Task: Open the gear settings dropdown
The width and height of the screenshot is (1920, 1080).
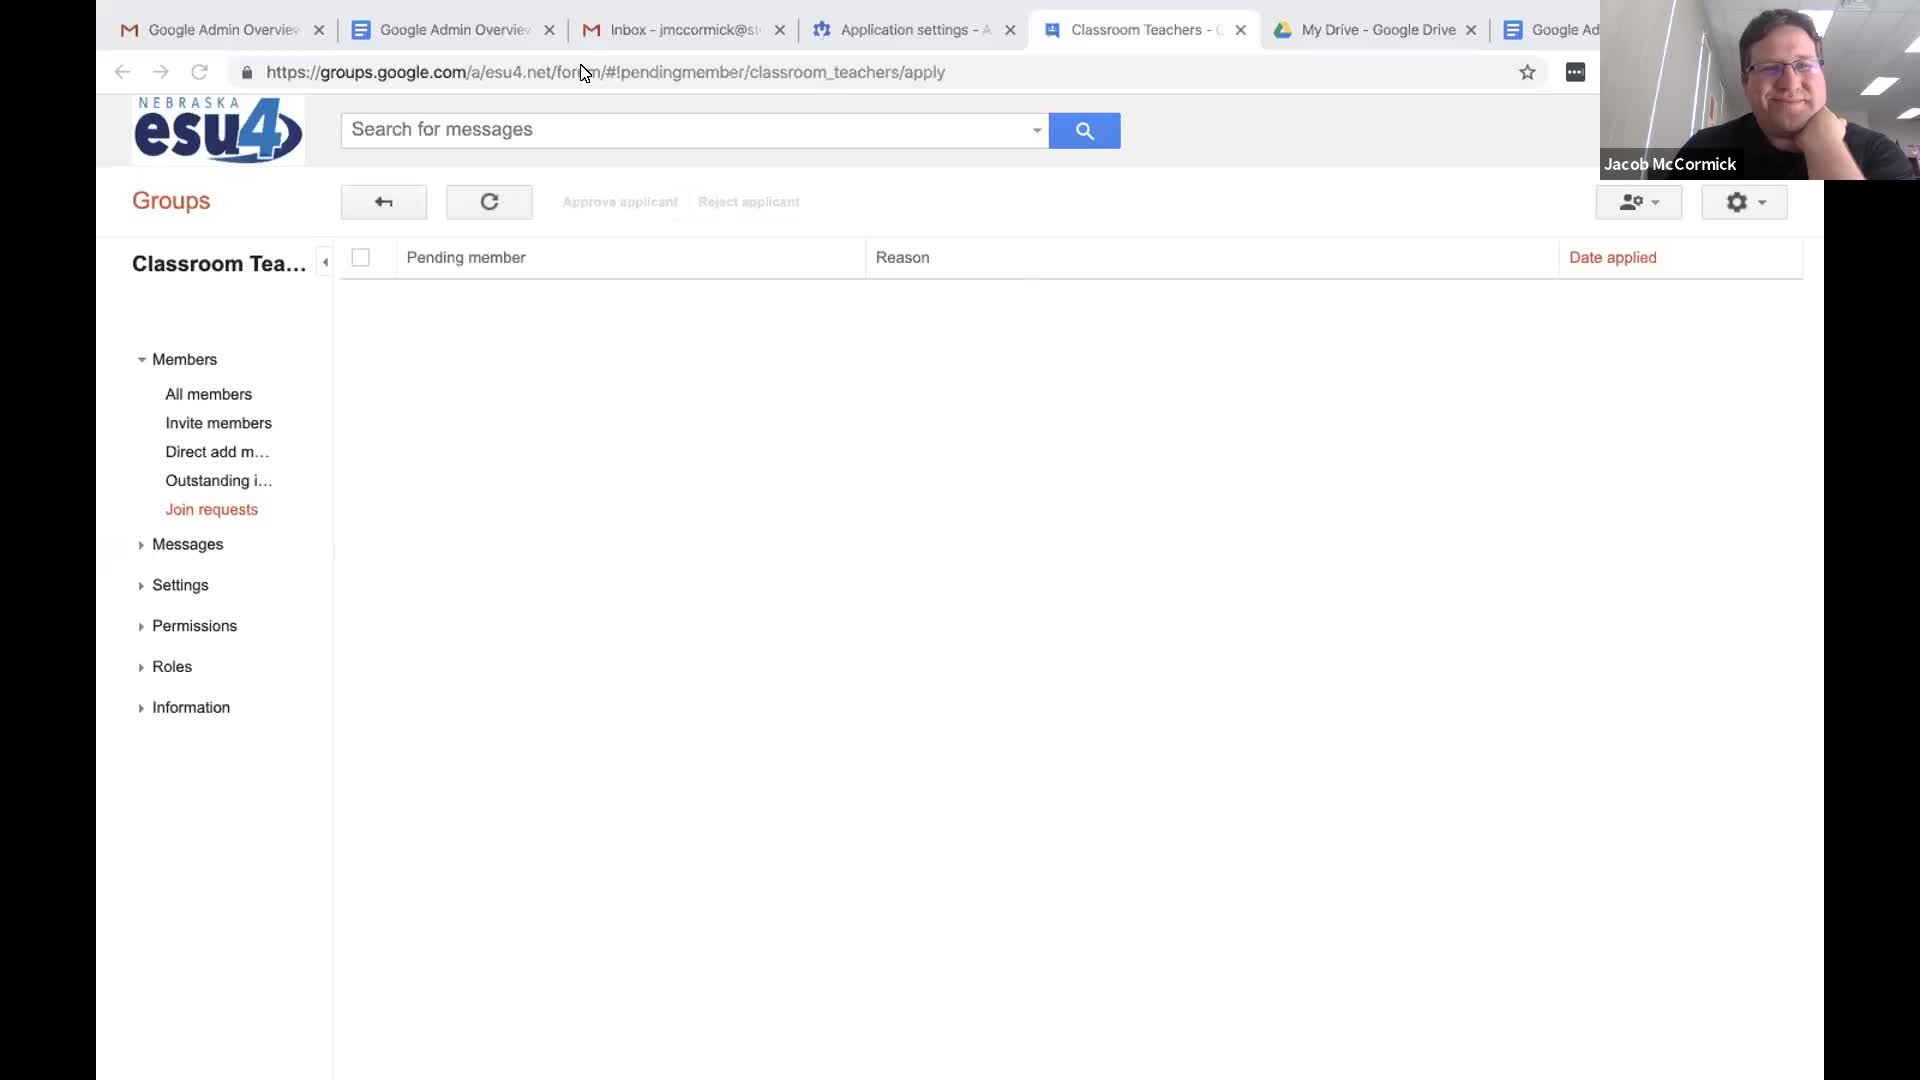Action: click(1744, 202)
